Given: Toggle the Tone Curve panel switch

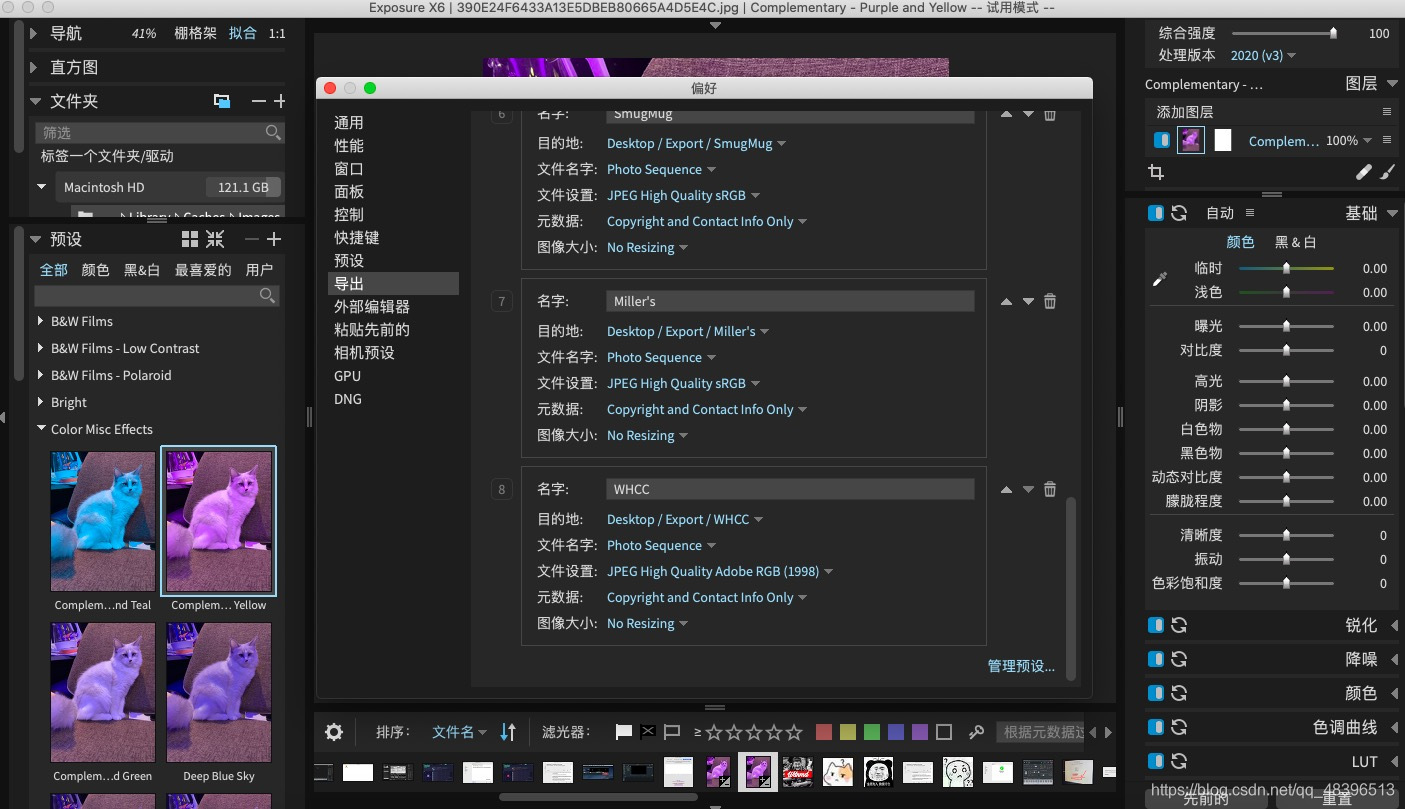Looking at the screenshot, I should [x=1156, y=727].
